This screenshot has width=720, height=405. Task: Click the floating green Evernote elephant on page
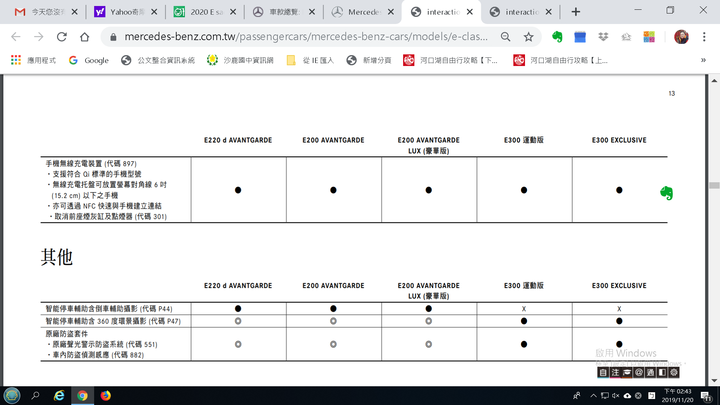[x=666, y=193]
